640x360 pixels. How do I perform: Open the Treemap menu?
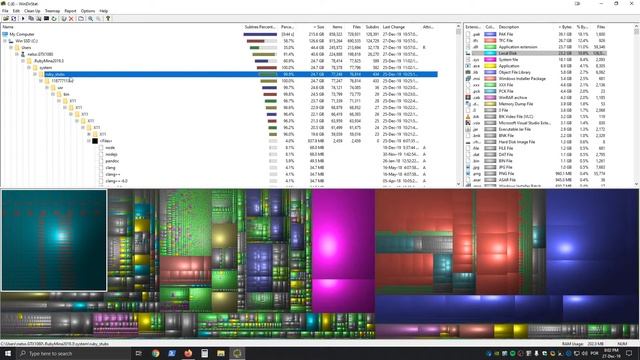click(52, 11)
